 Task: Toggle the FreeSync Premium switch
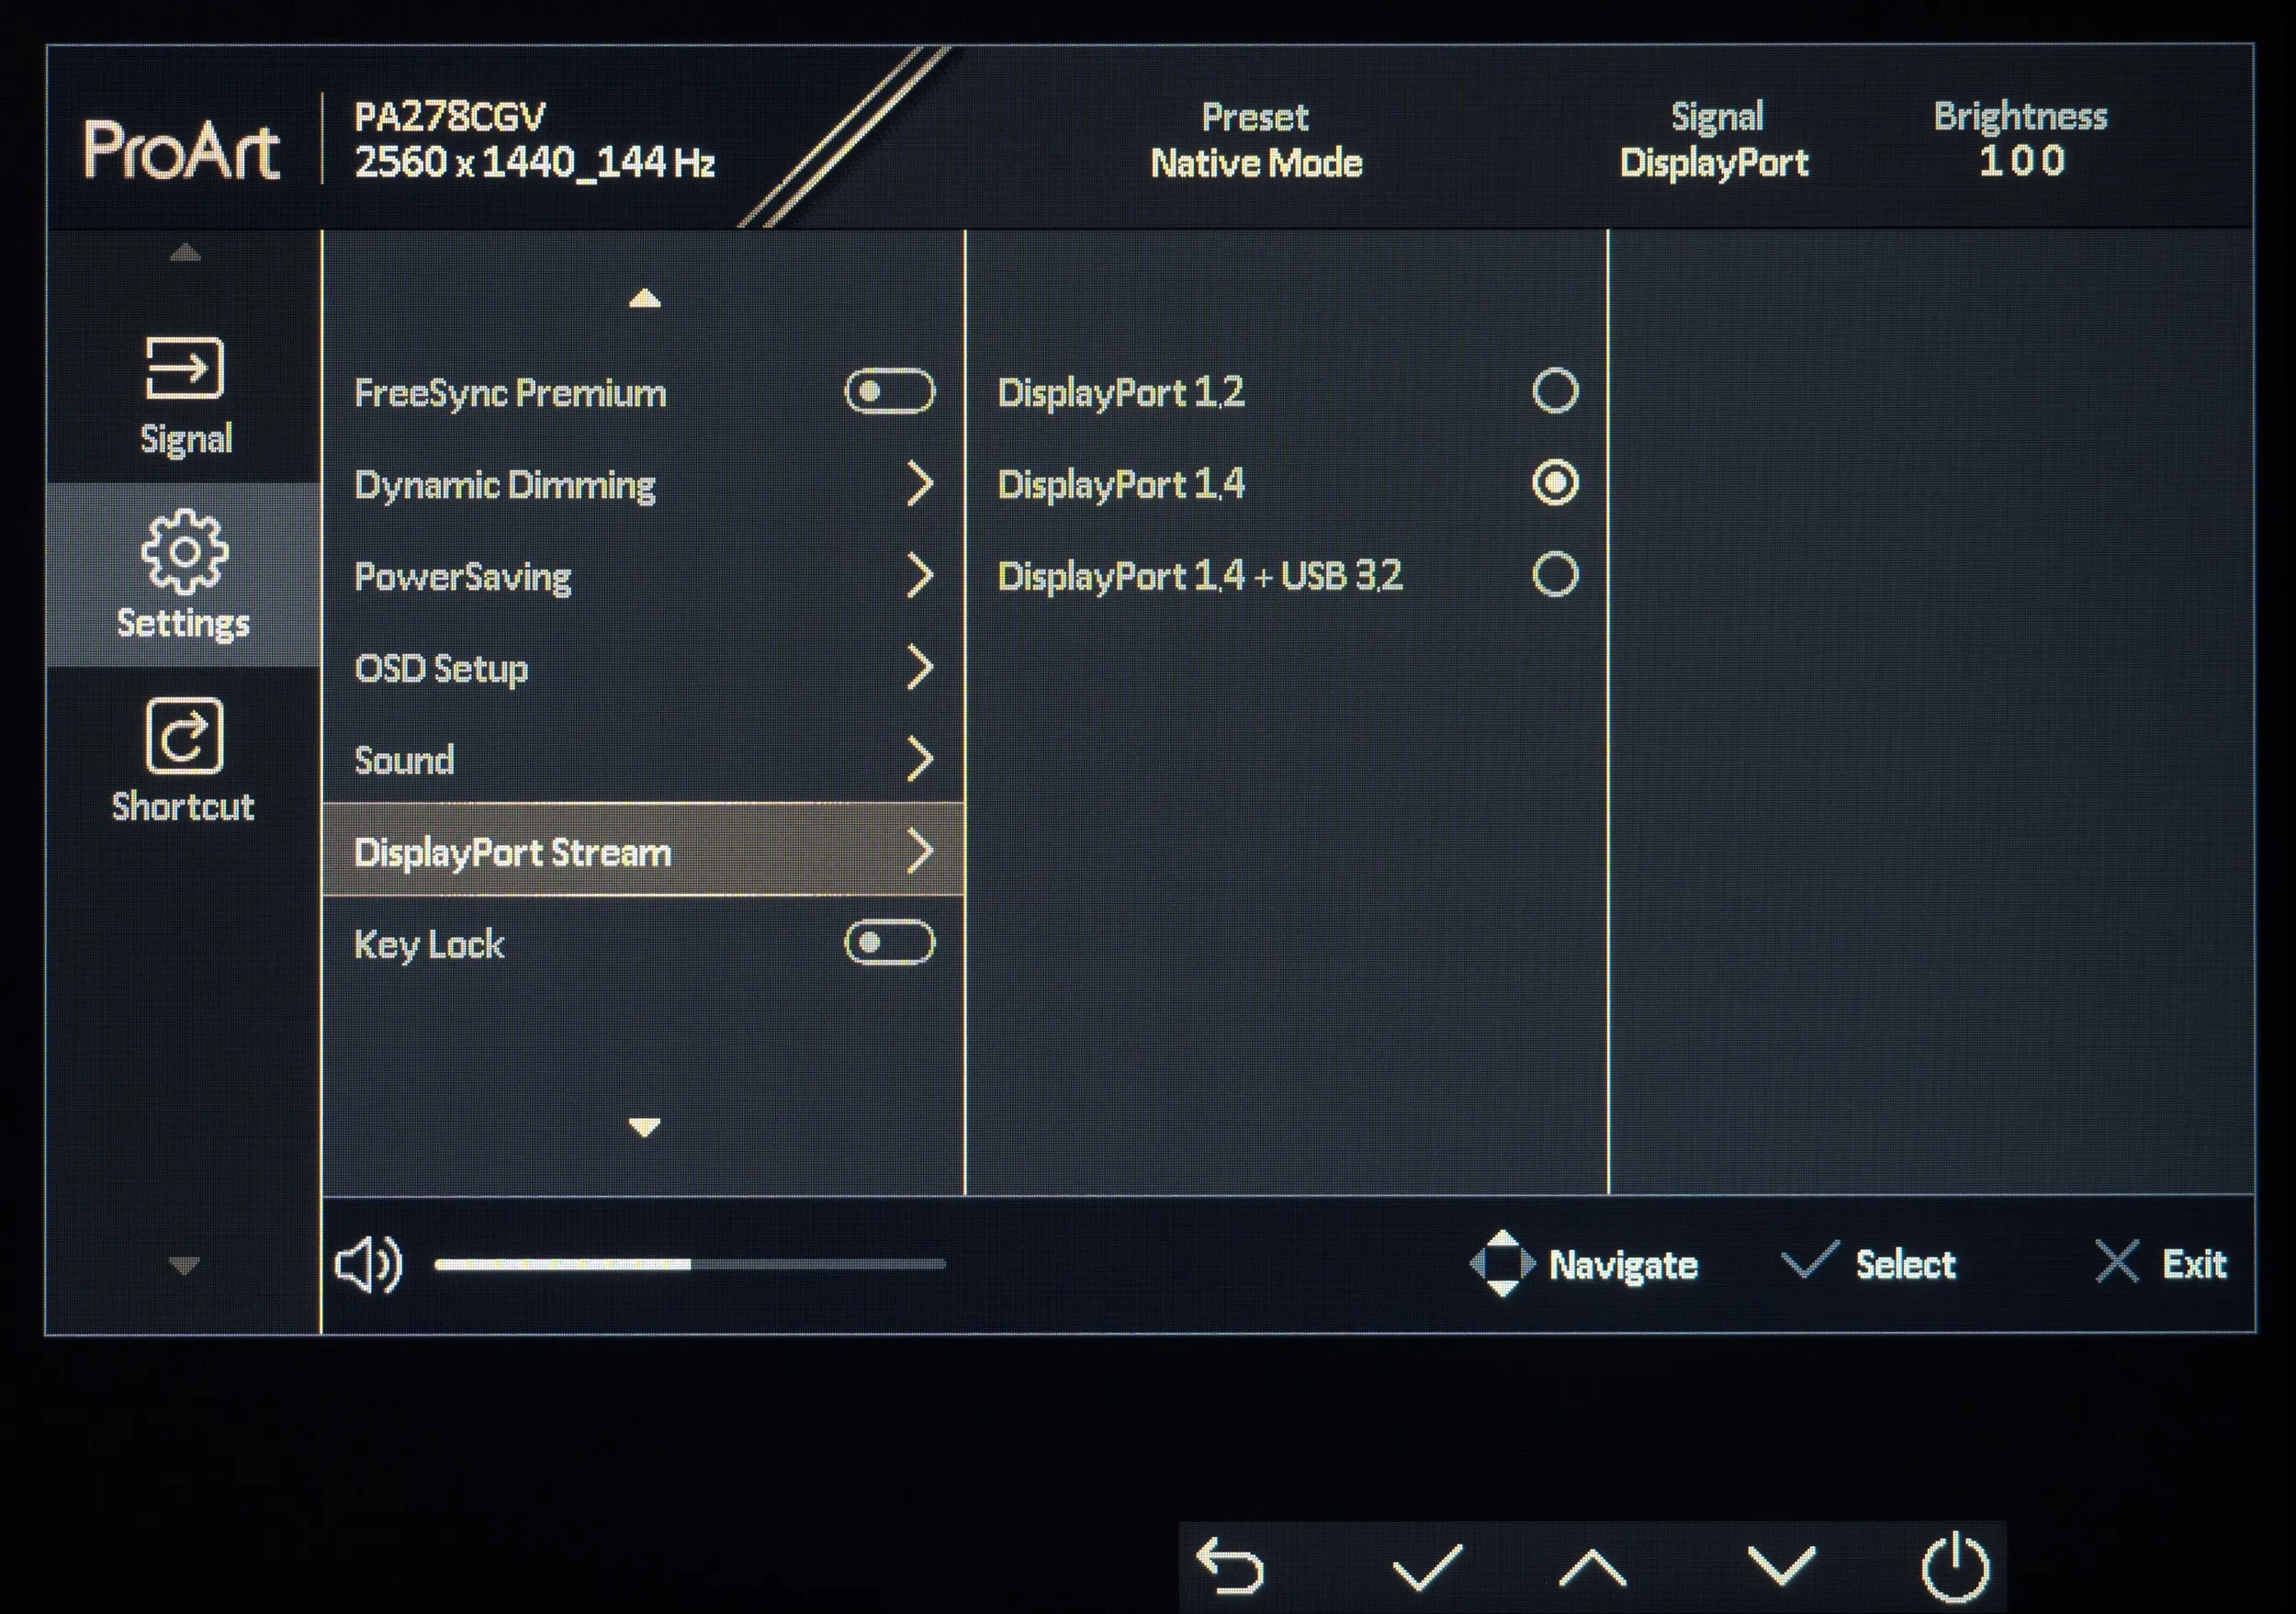point(889,392)
